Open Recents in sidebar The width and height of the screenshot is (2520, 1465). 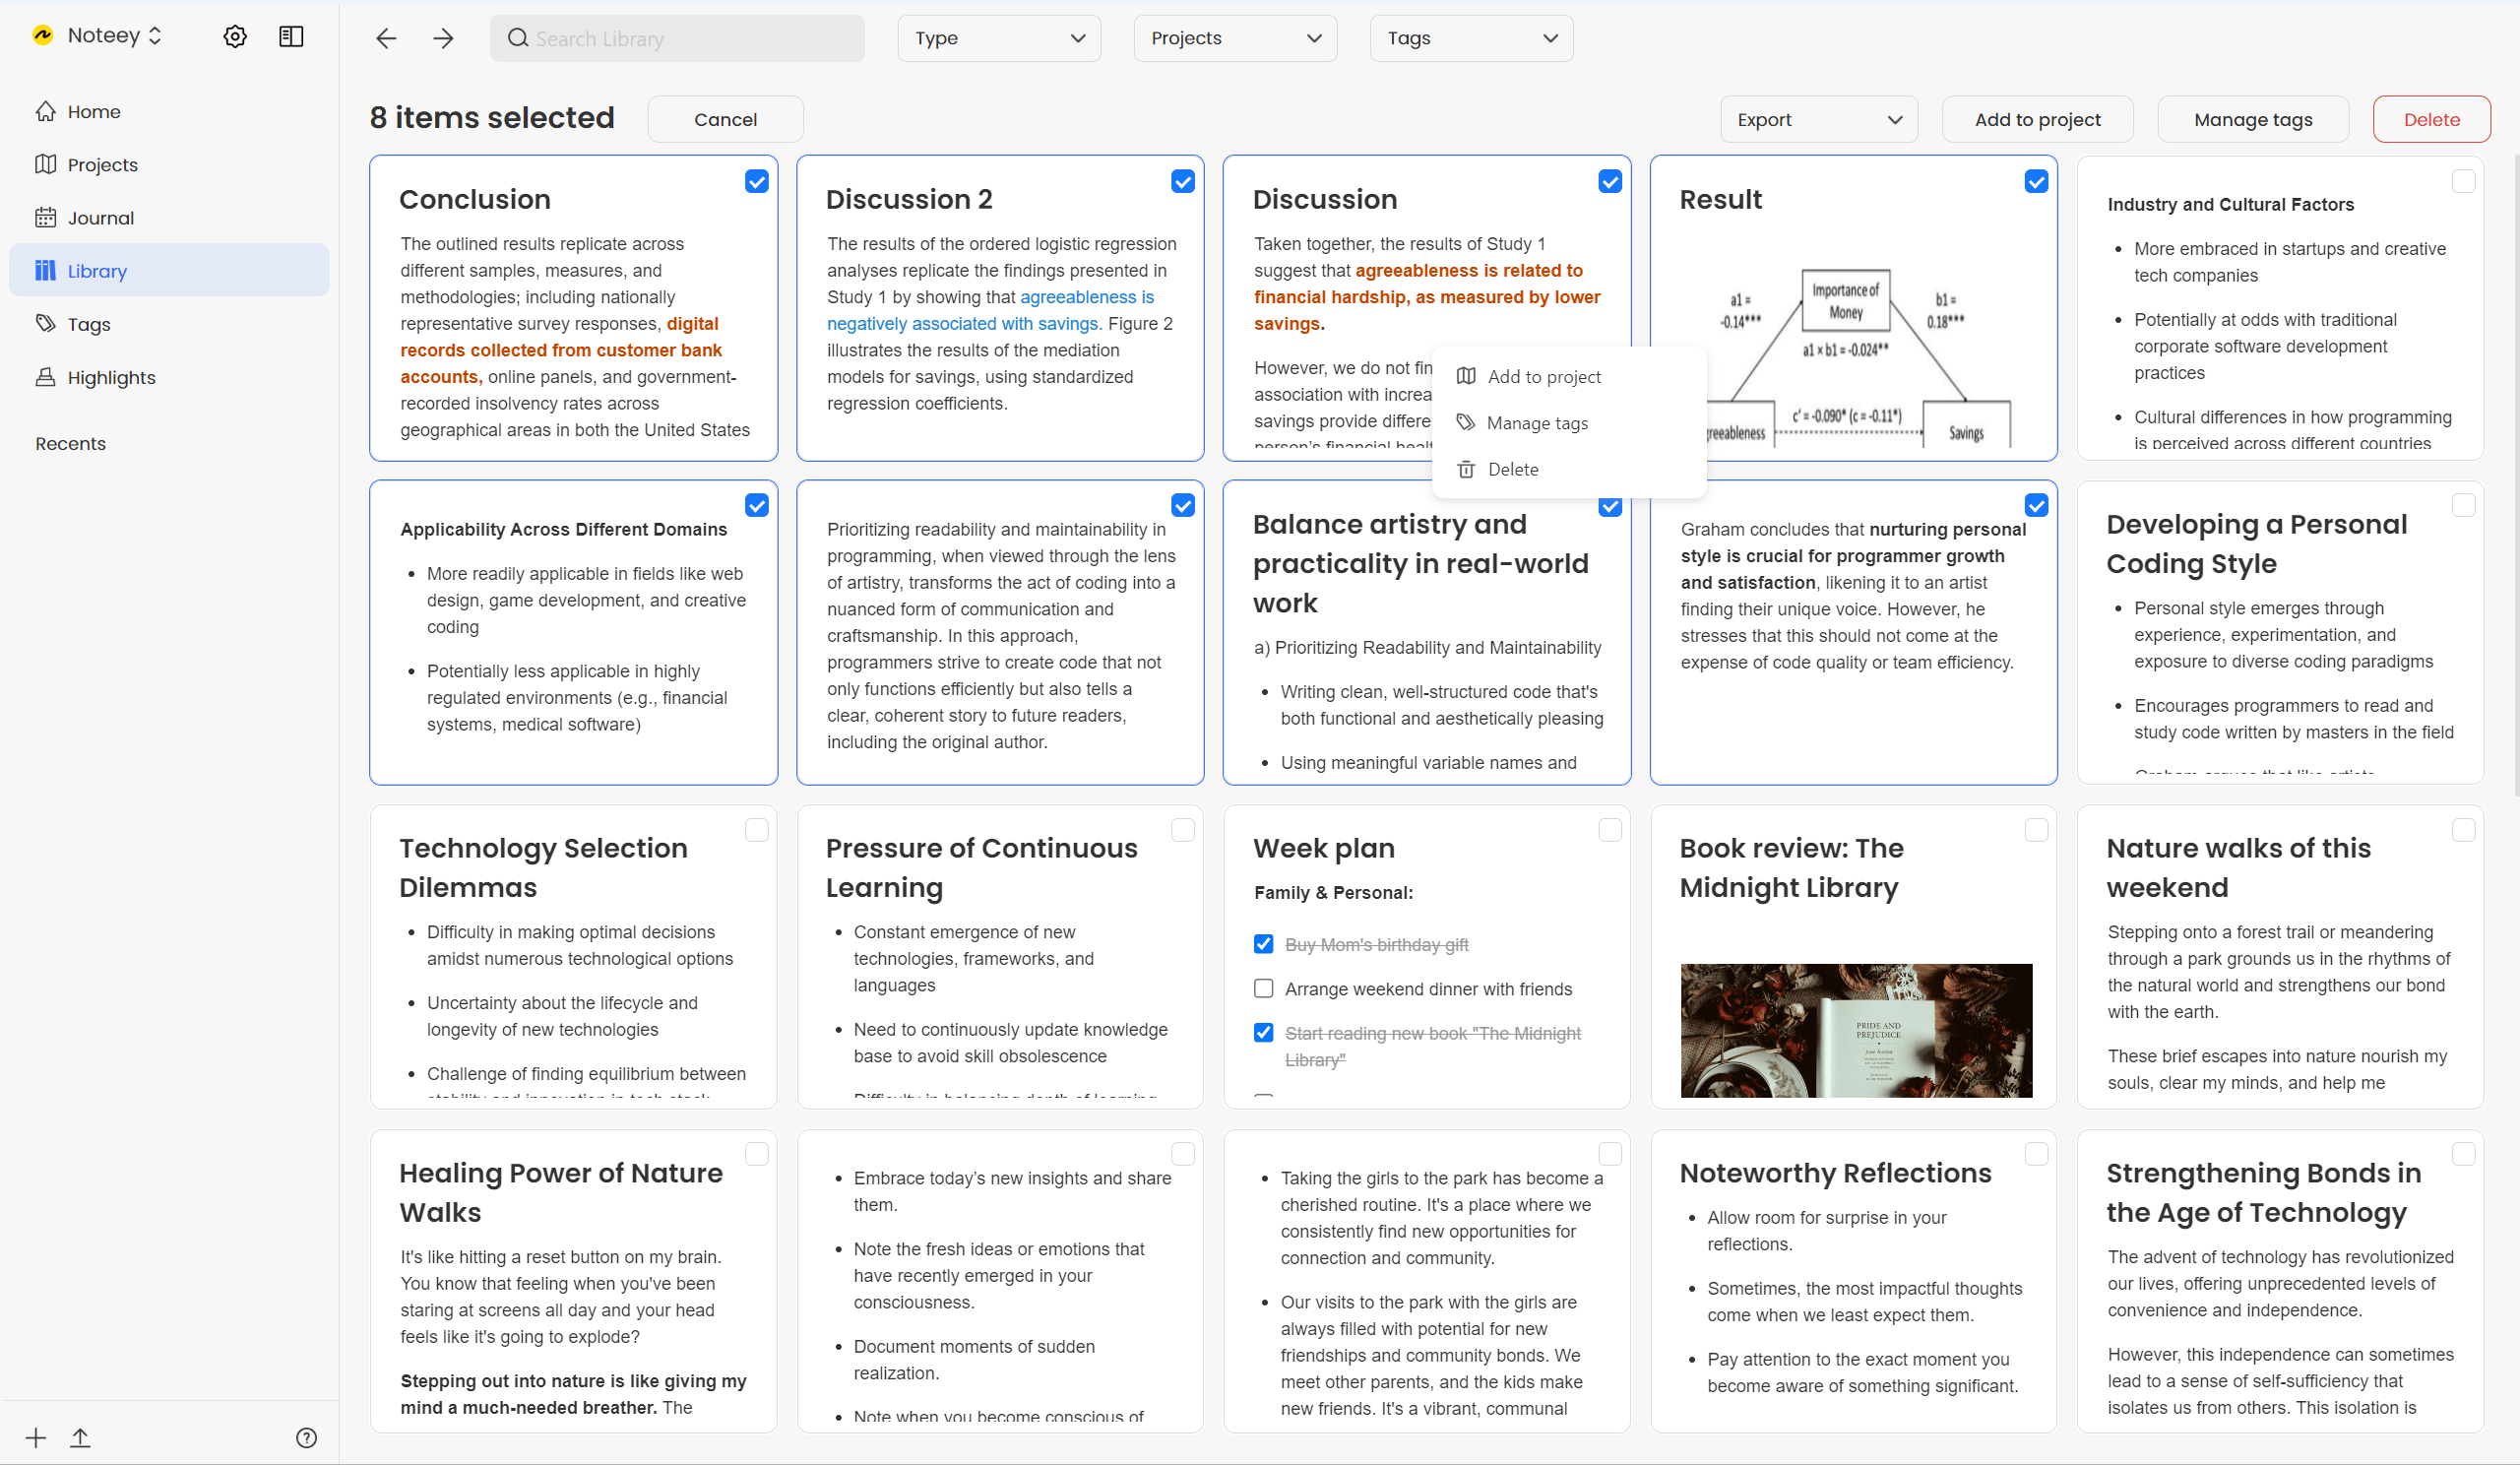click(70, 443)
